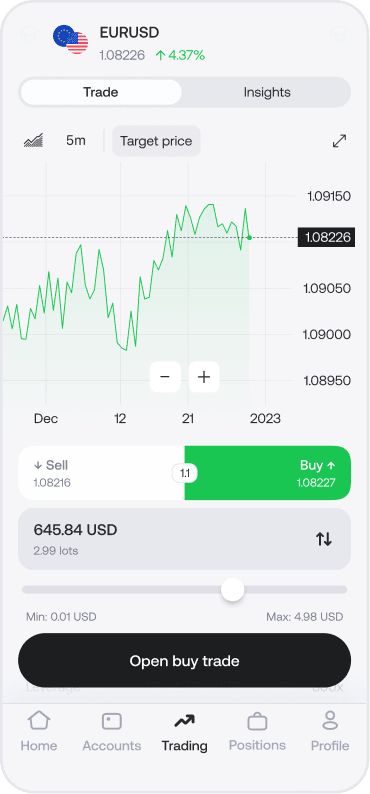
Task: Select the Buy side at 1.08227
Action: click(x=268, y=473)
